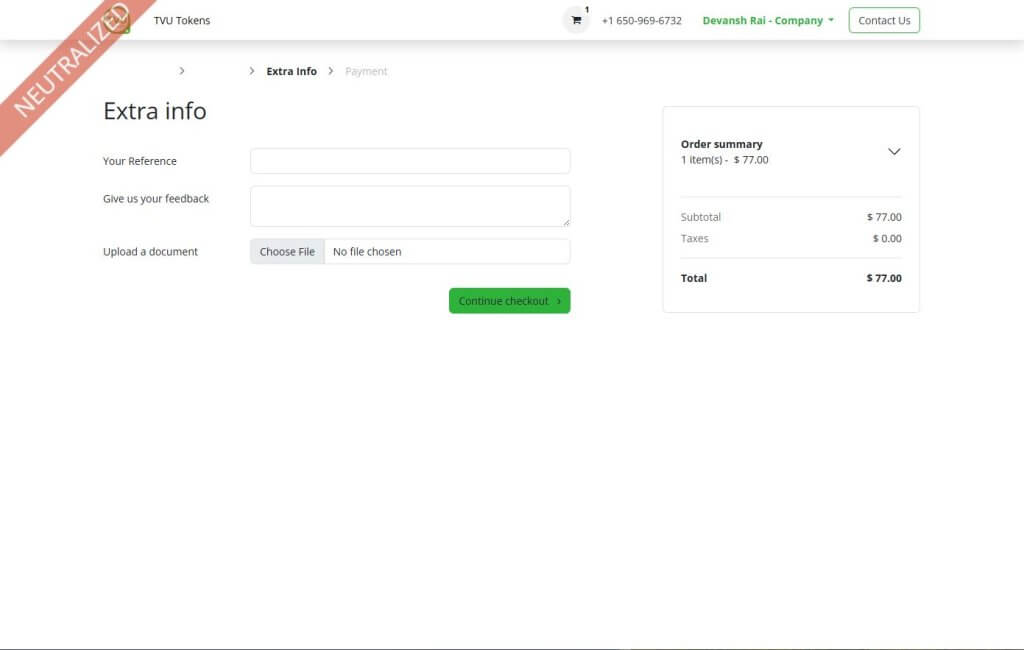Screen dimensions: 1024x650
Task: Click into the feedback text area
Action: click(x=410, y=206)
